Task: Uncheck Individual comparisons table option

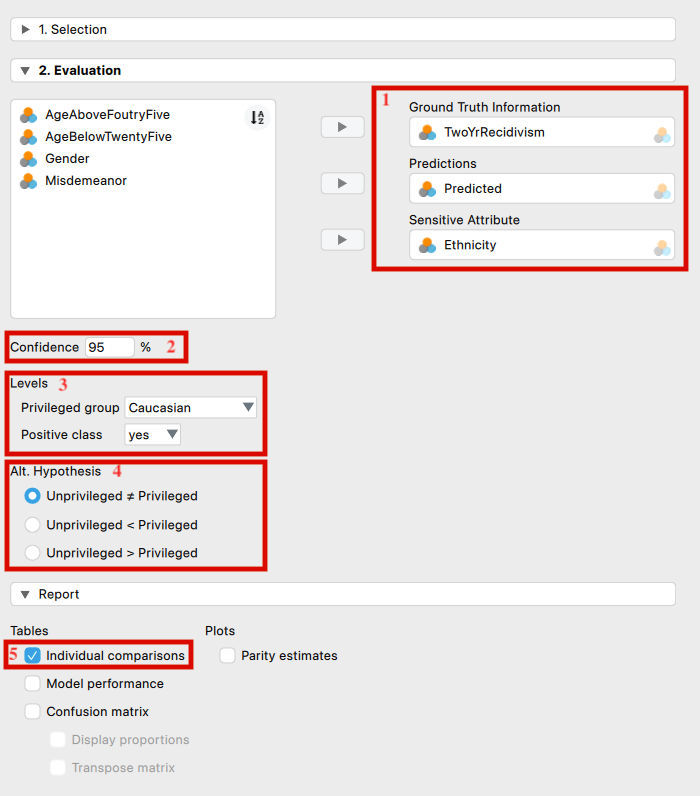Action: pyautogui.click(x=32, y=655)
